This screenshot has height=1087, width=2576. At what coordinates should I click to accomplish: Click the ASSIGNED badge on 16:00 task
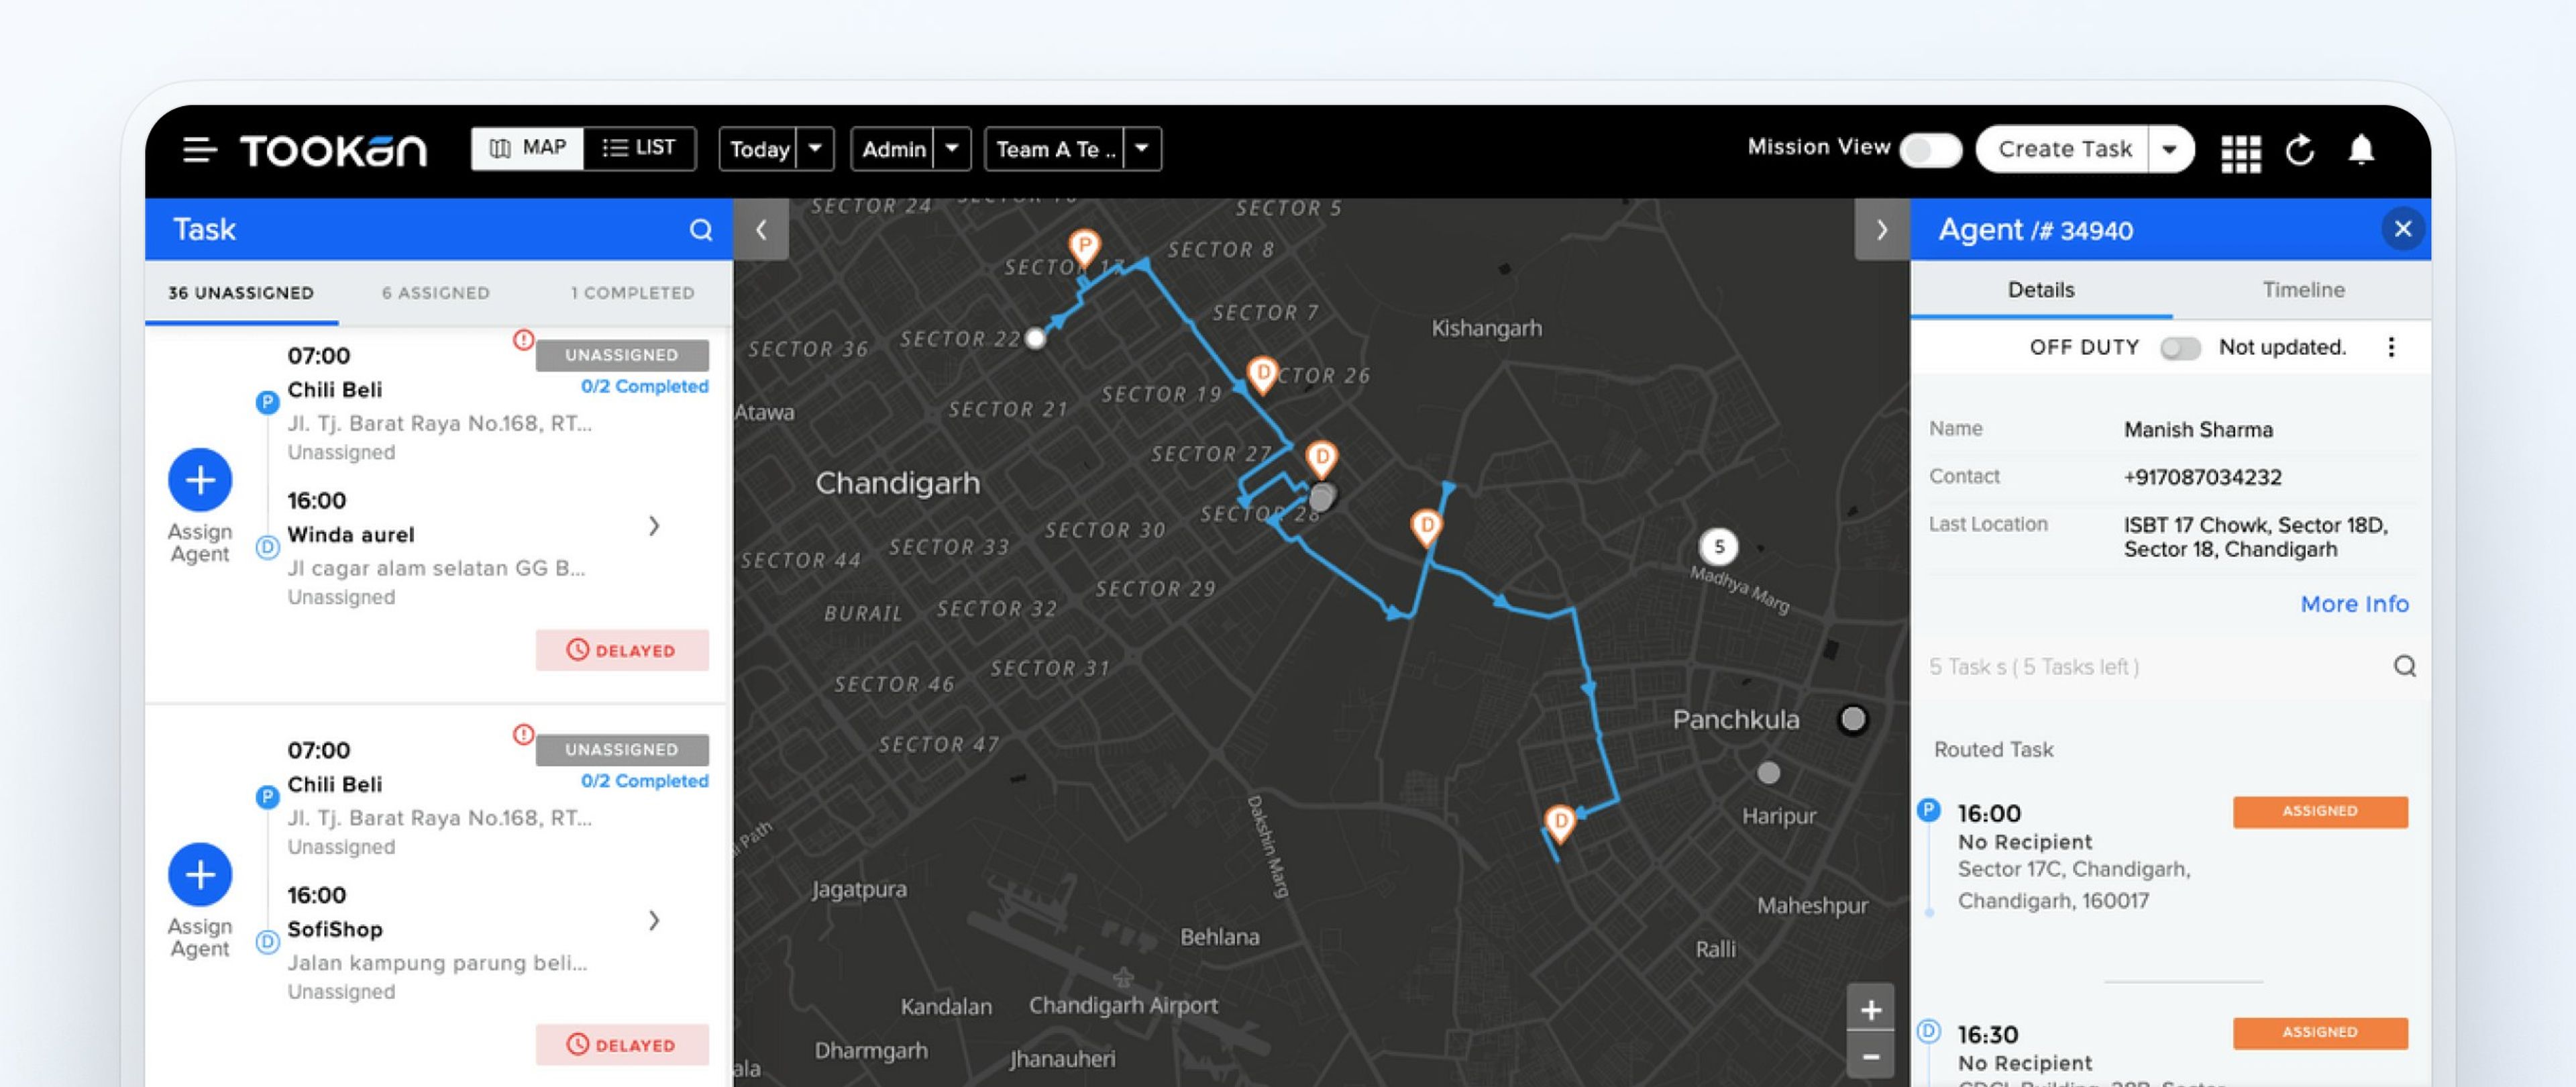click(x=2320, y=811)
